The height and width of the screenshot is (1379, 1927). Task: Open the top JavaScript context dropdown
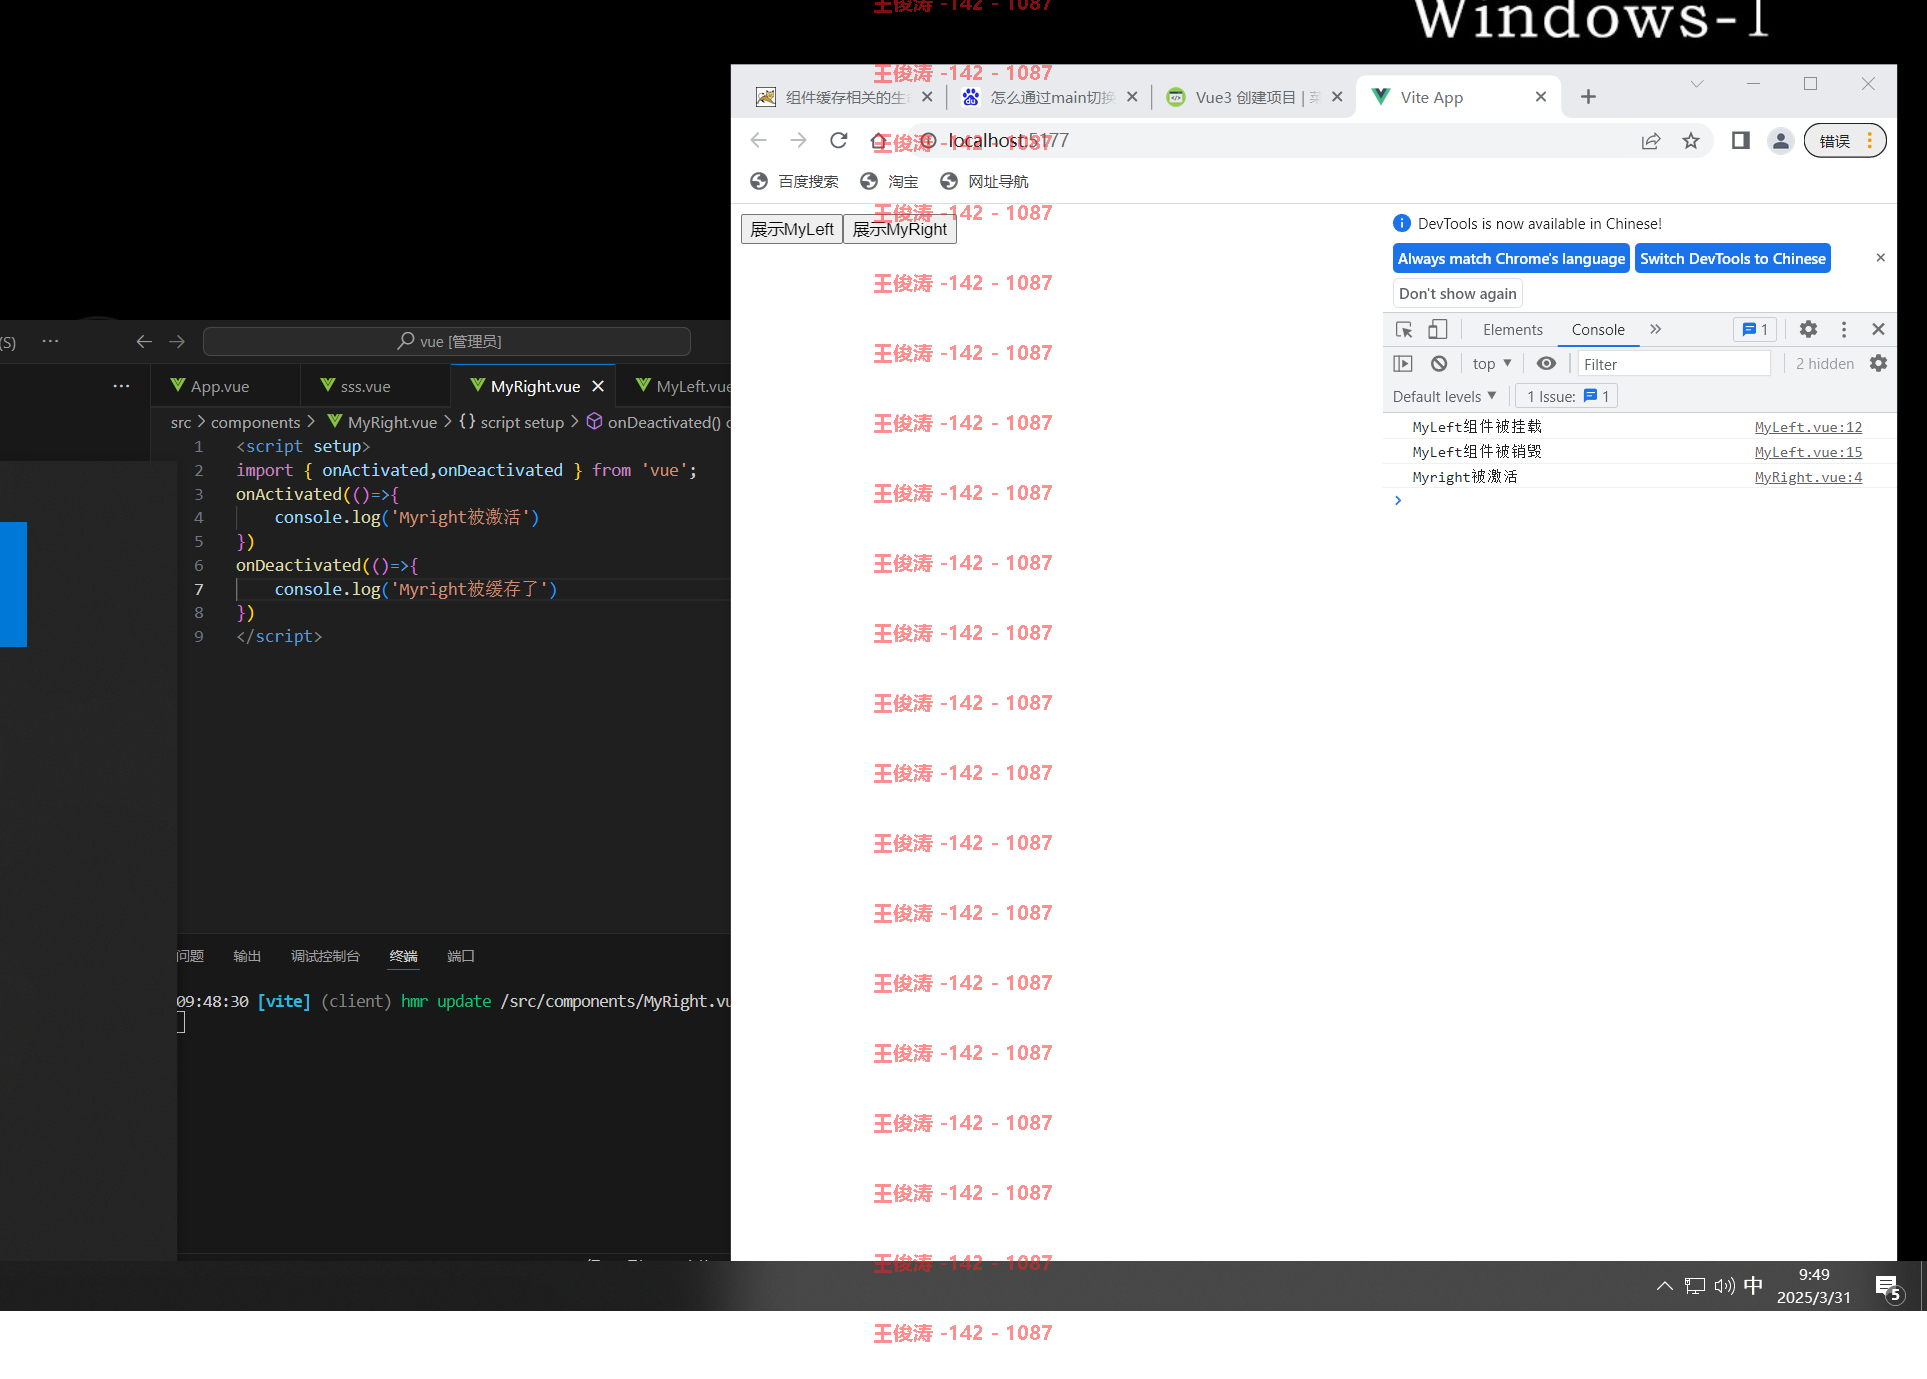pos(1492,364)
